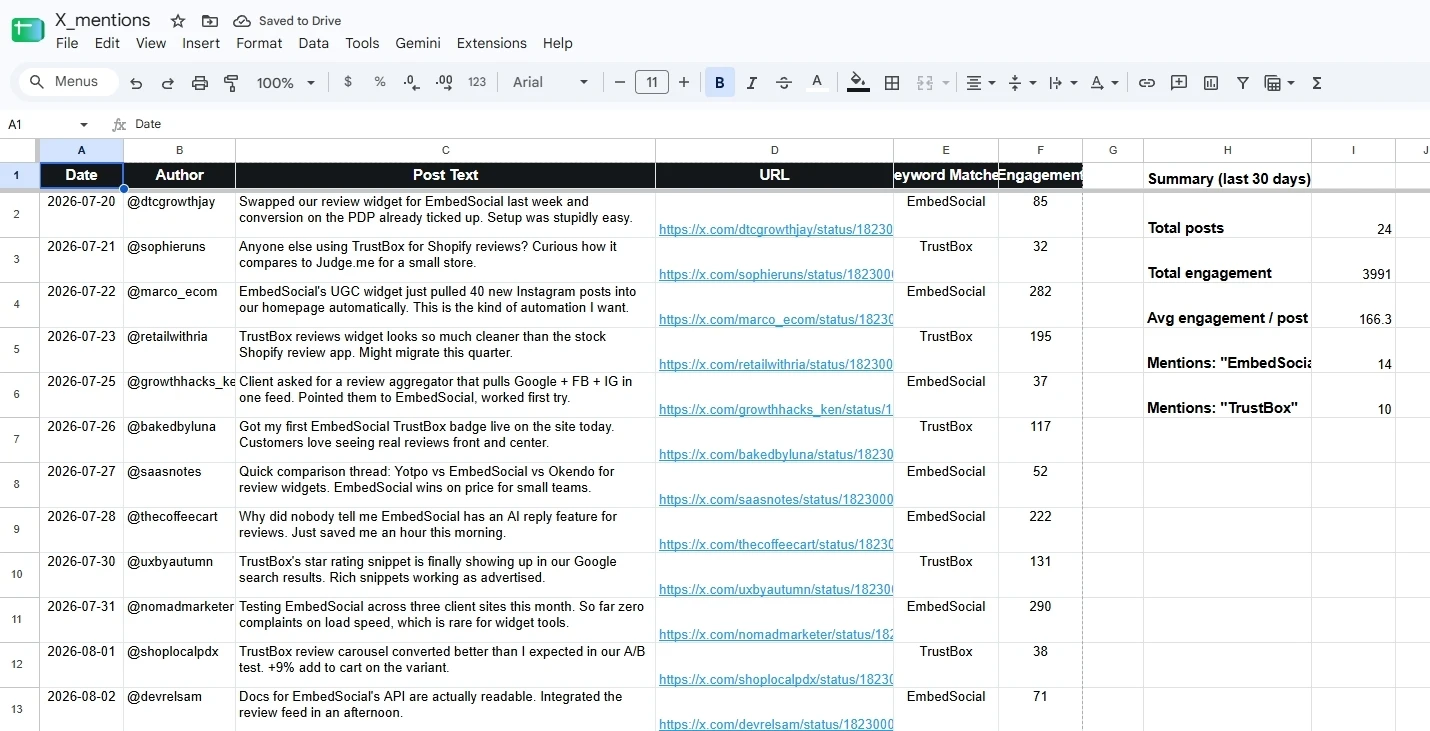This screenshot has width=1430, height=731.
Task: Open the Data menu
Action: [314, 43]
